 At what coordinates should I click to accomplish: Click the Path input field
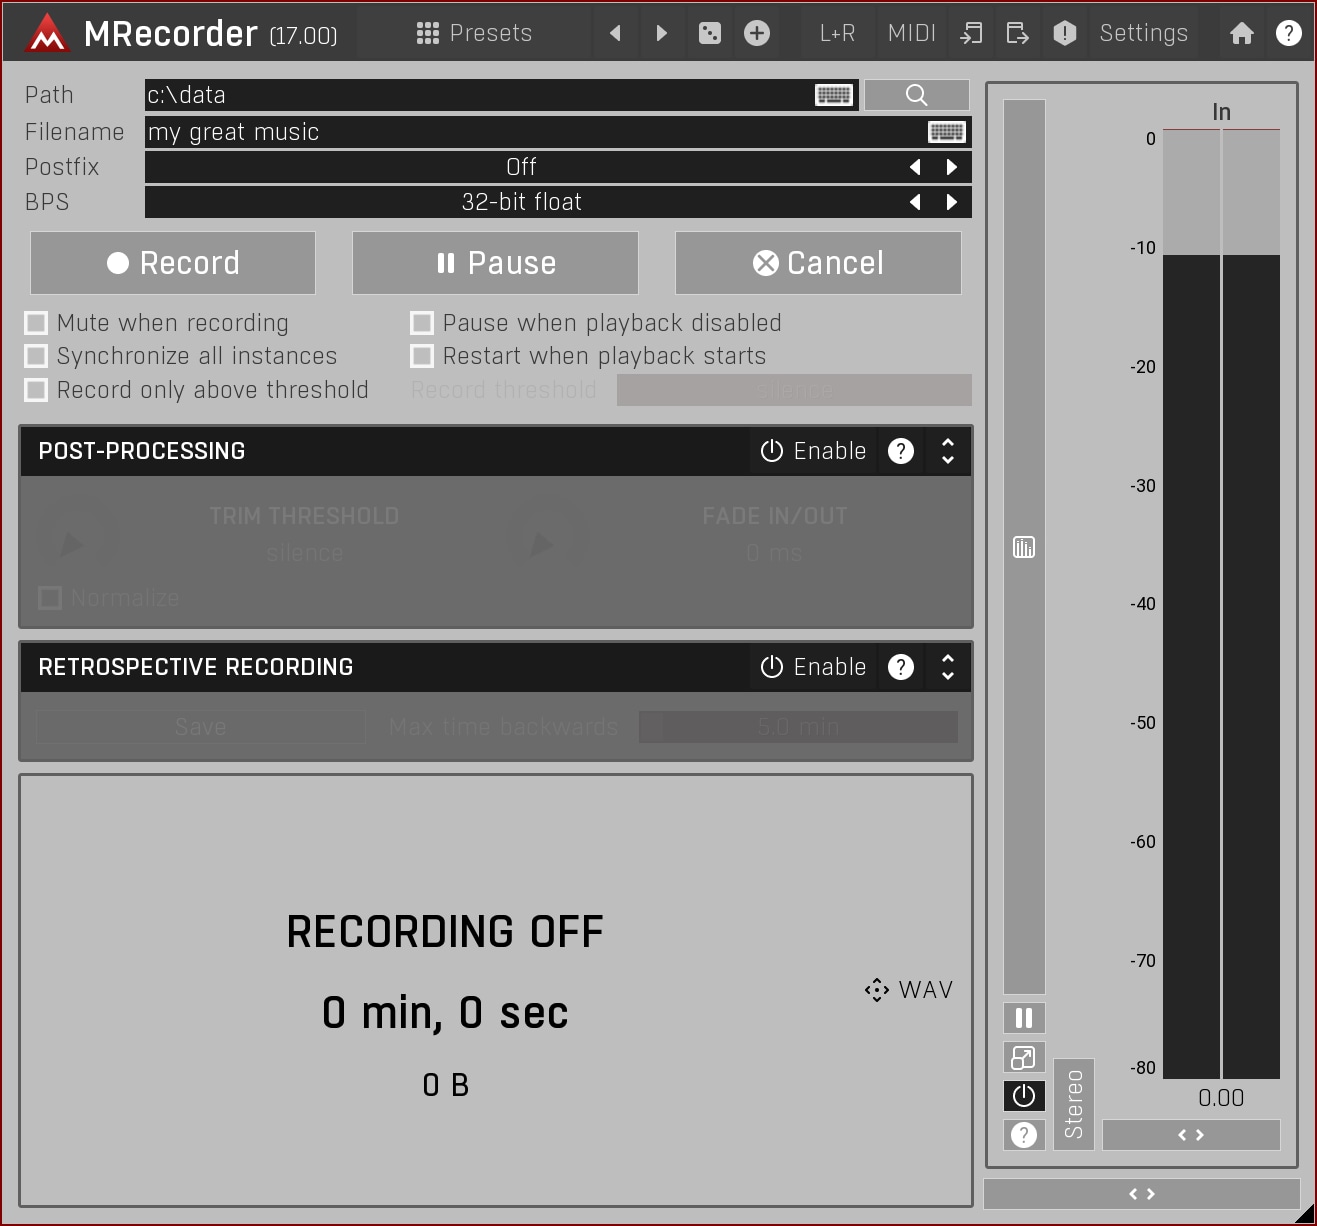pyautogui.click(x=480, y=95)
